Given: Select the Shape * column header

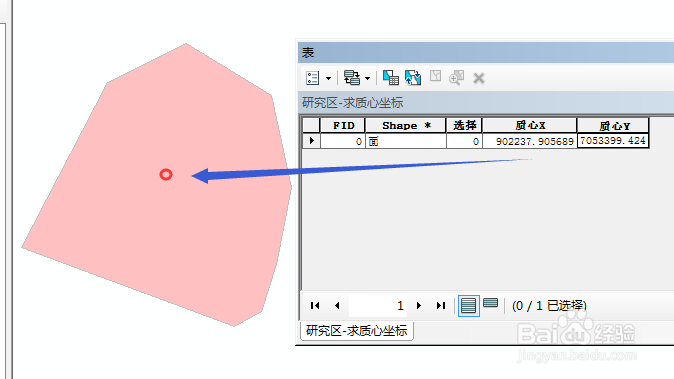Looking at the screenshot, I should 406,125.
